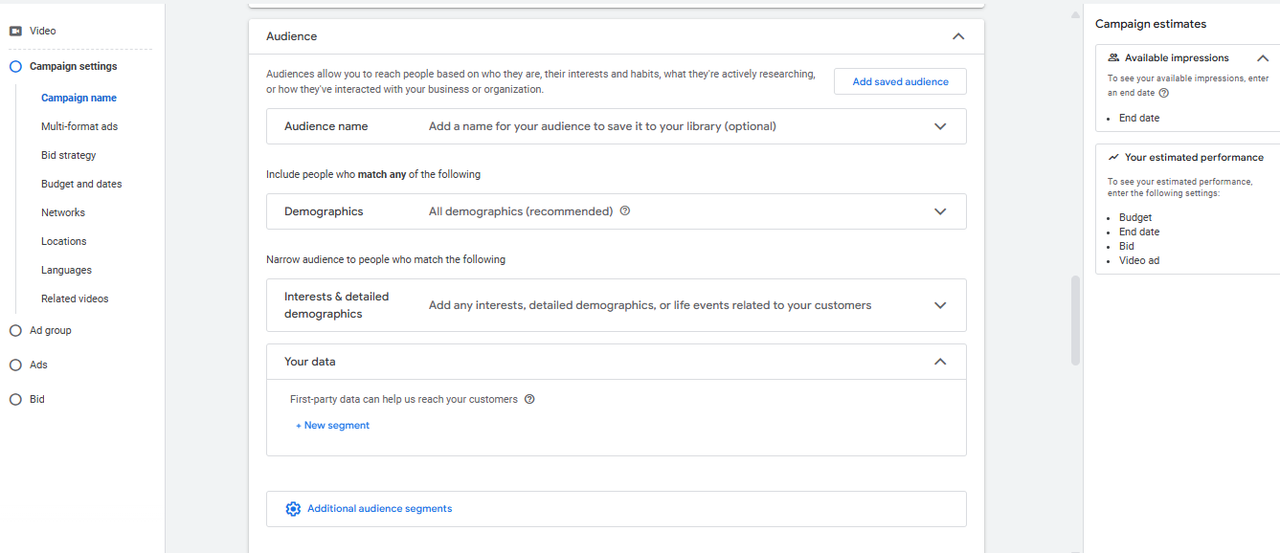Expand the Audience name dropdown
Viewport: 1280px width, 553px height.
coord(940,127)
